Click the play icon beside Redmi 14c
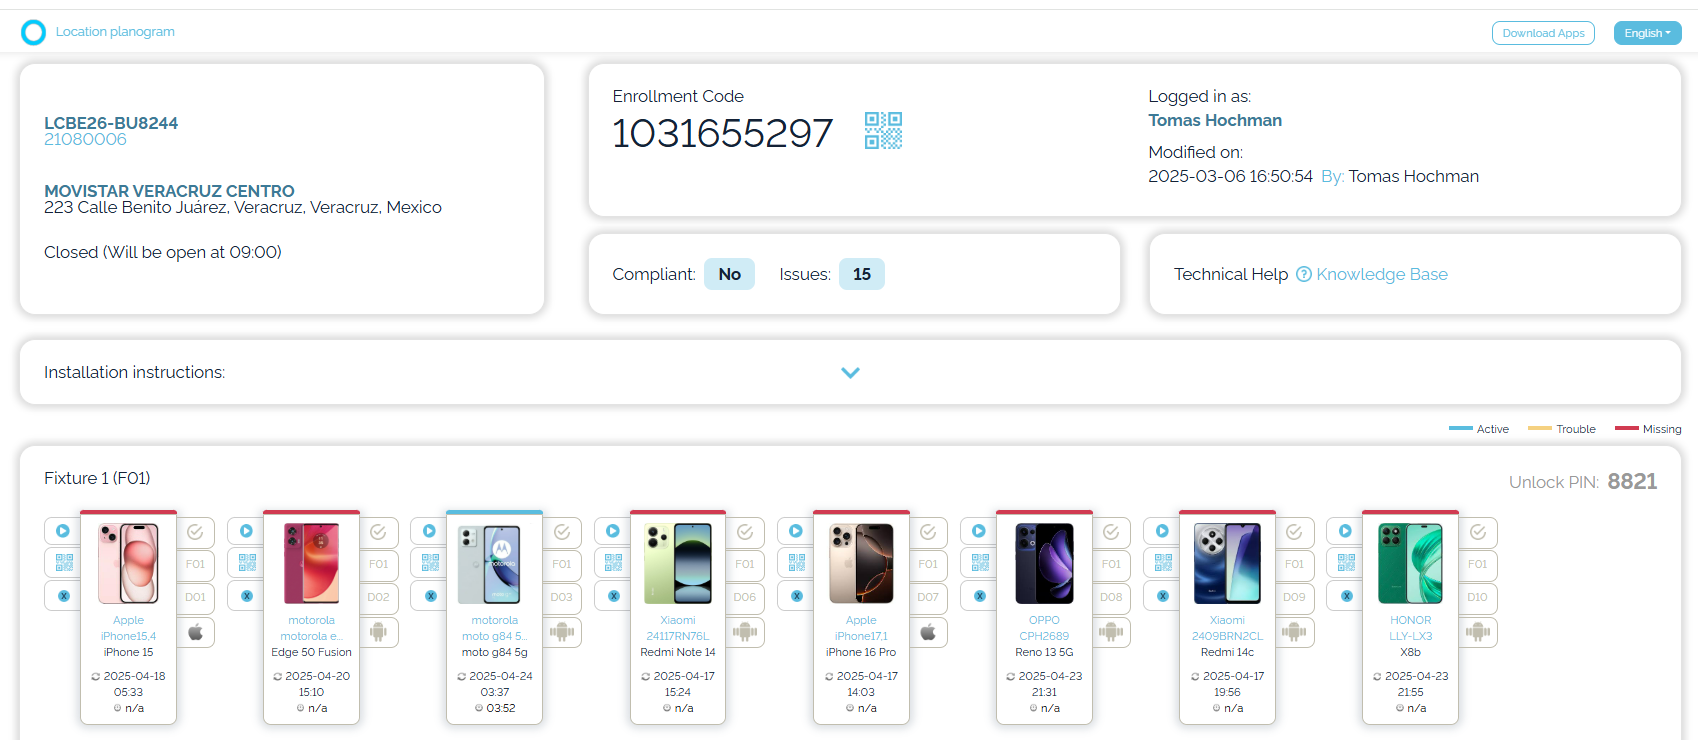1698x740 pixels. coord(1162,531)
